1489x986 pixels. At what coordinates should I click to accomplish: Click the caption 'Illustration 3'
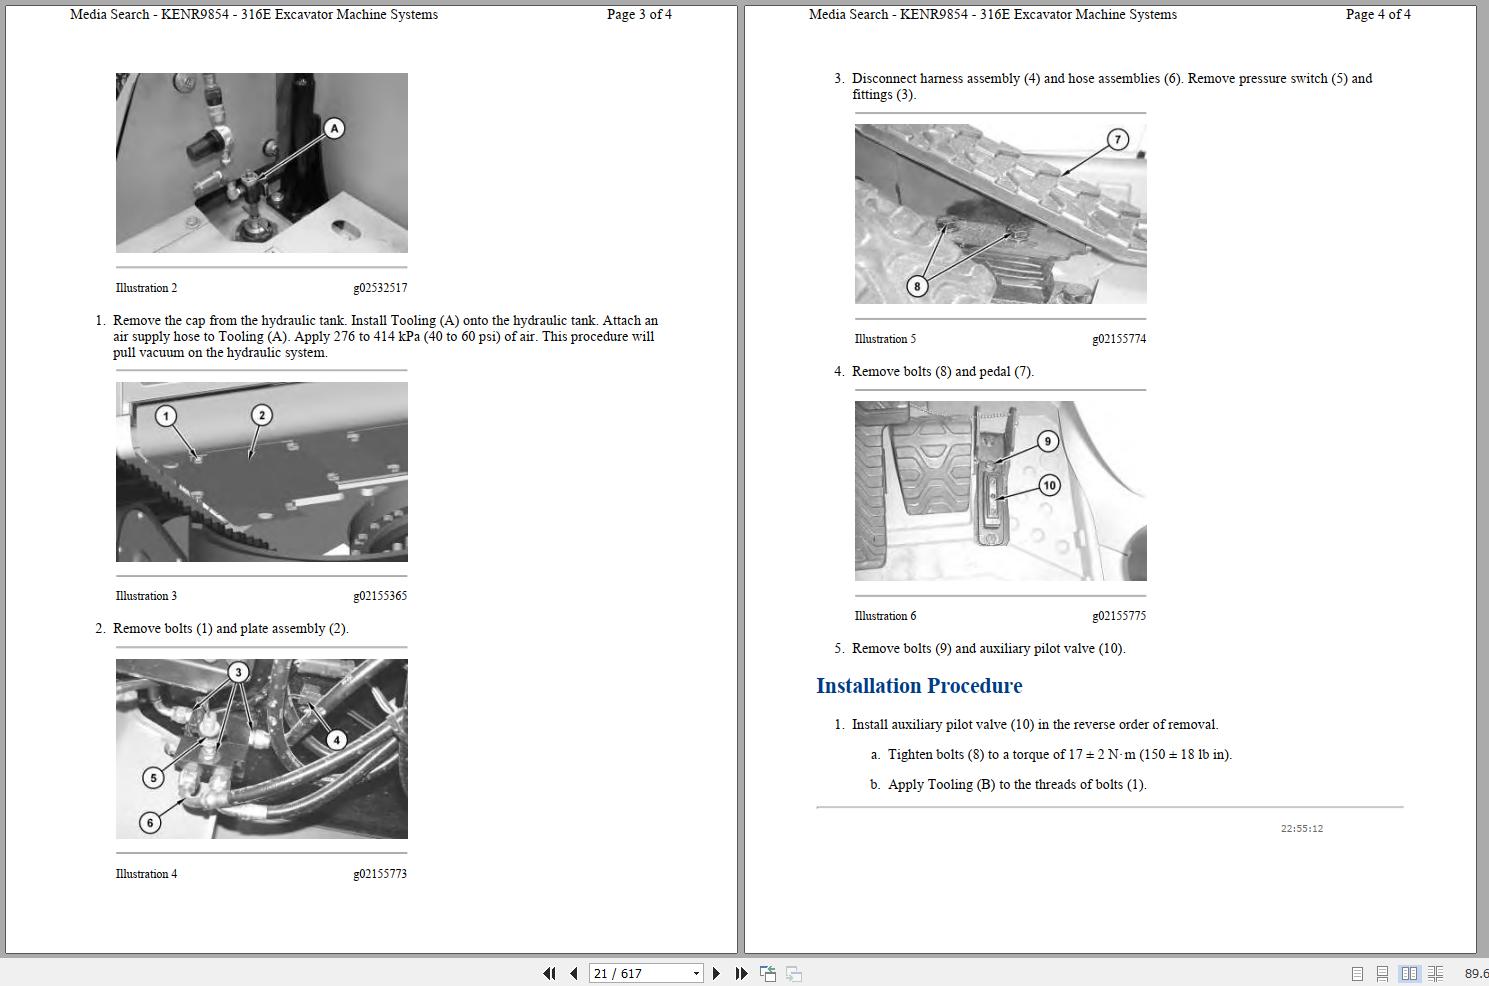coord(146,596)
